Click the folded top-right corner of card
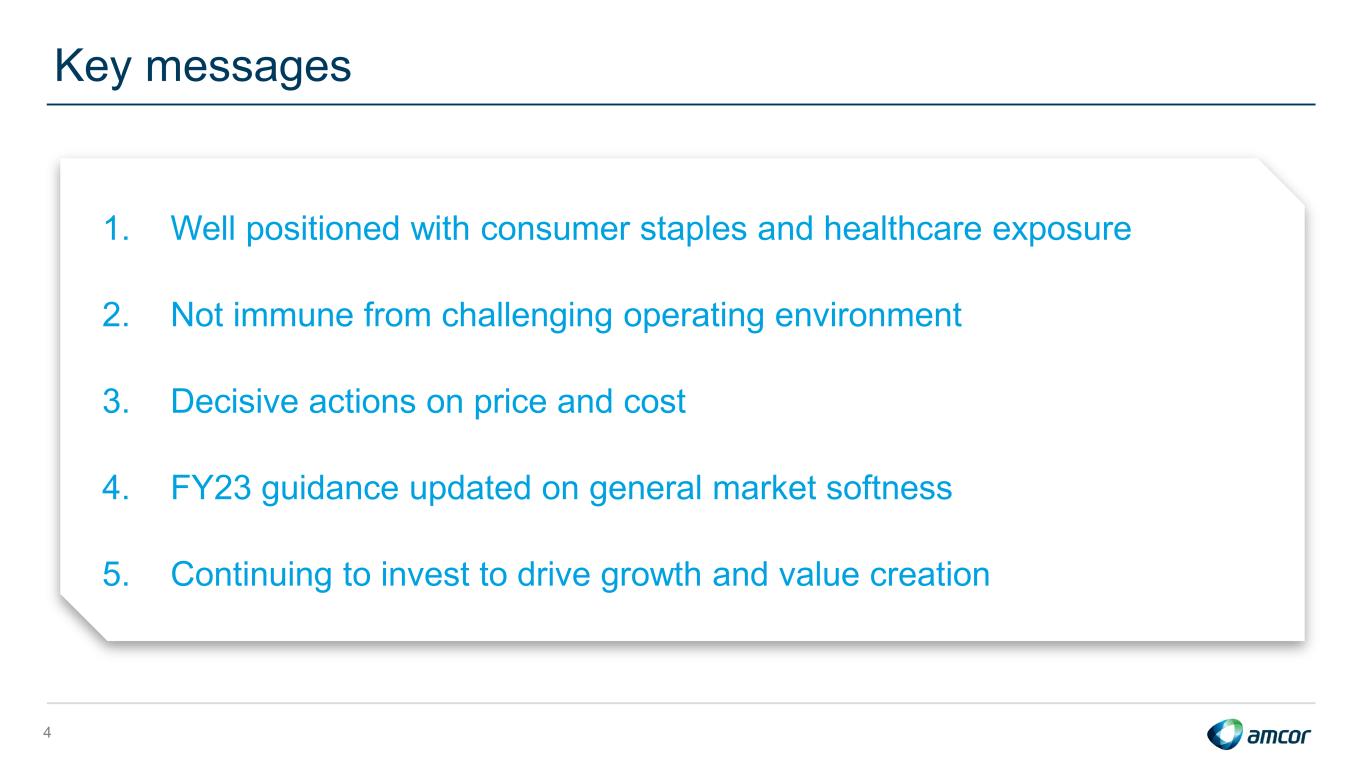This screenshot has width=1365, height=768. pos(1283,180)
